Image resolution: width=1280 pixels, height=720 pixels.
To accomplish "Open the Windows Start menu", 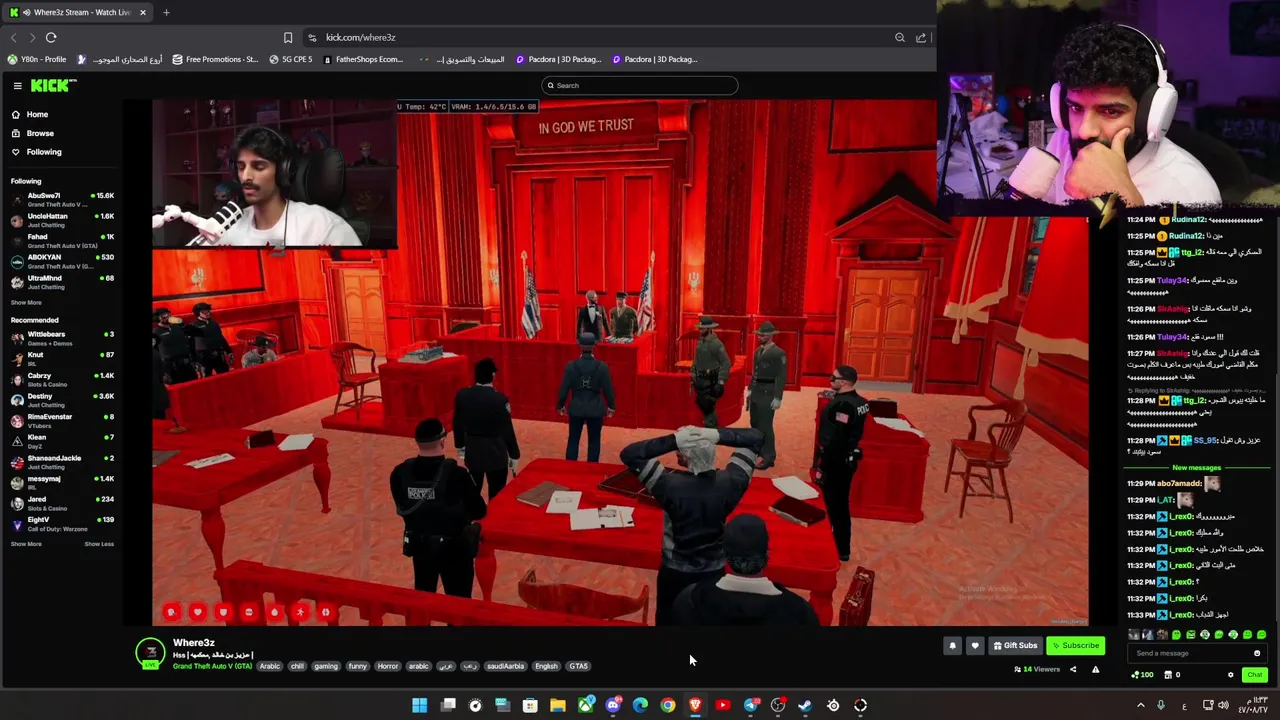I will 420,705.
